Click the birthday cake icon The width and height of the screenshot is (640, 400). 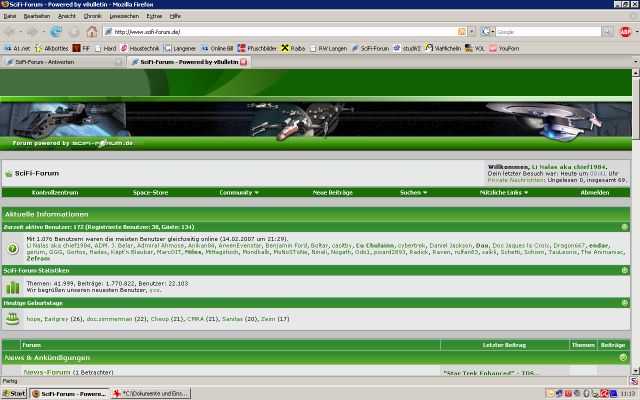[13, 318]
